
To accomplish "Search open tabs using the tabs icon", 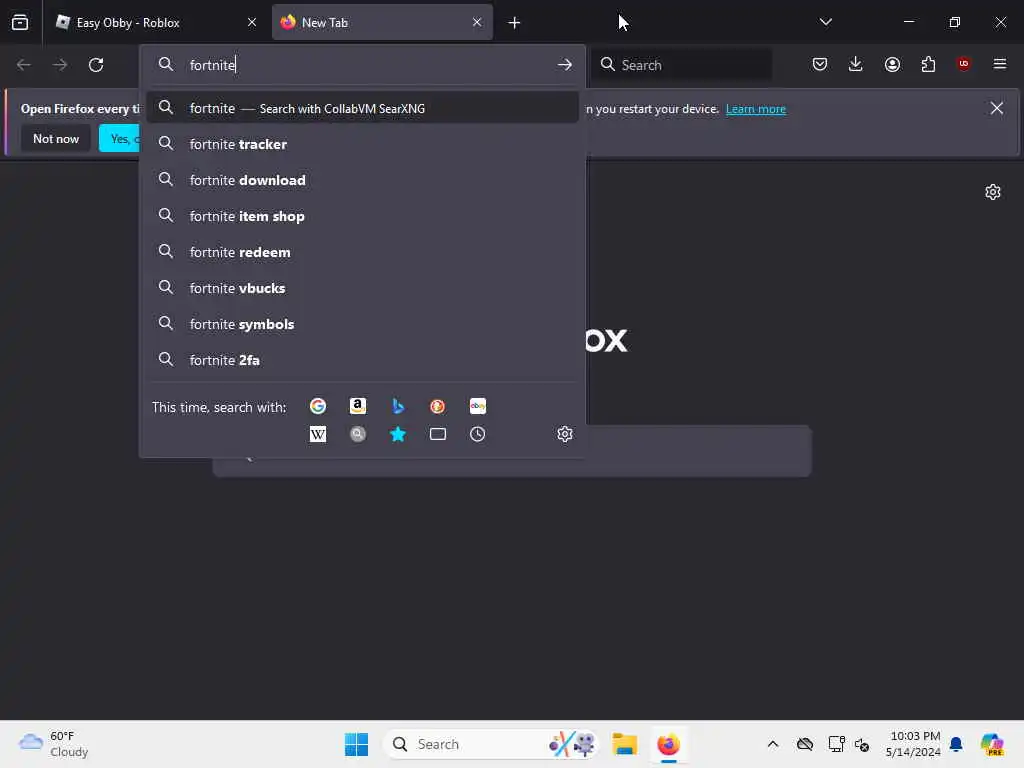I will pyautogui.click(x=438, y=434).
